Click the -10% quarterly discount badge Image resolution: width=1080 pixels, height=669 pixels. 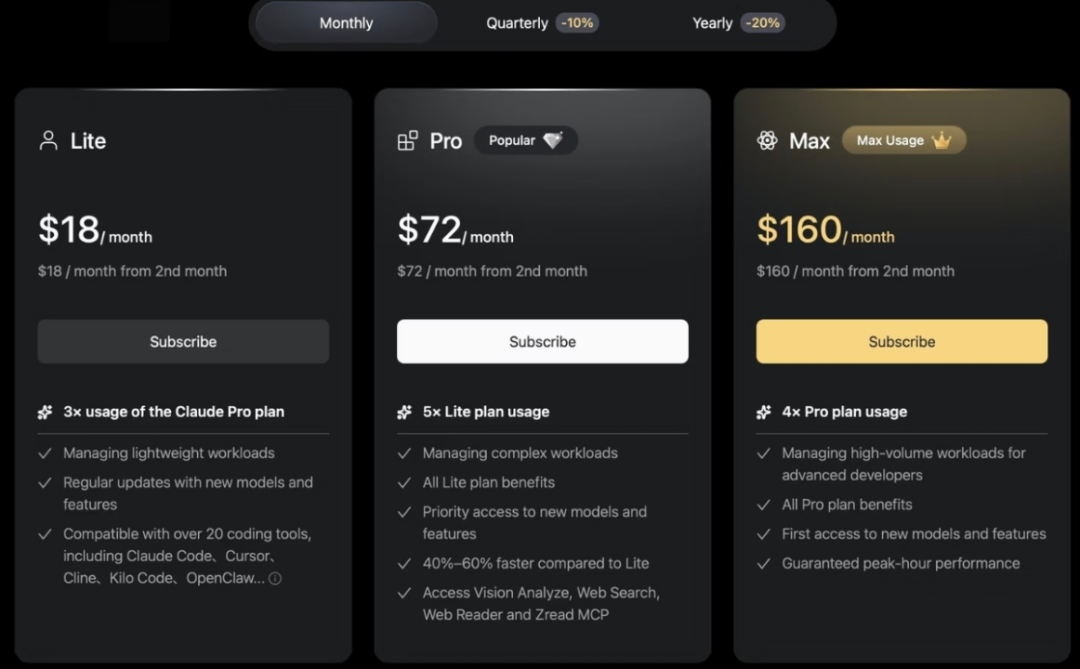point(577,23)
